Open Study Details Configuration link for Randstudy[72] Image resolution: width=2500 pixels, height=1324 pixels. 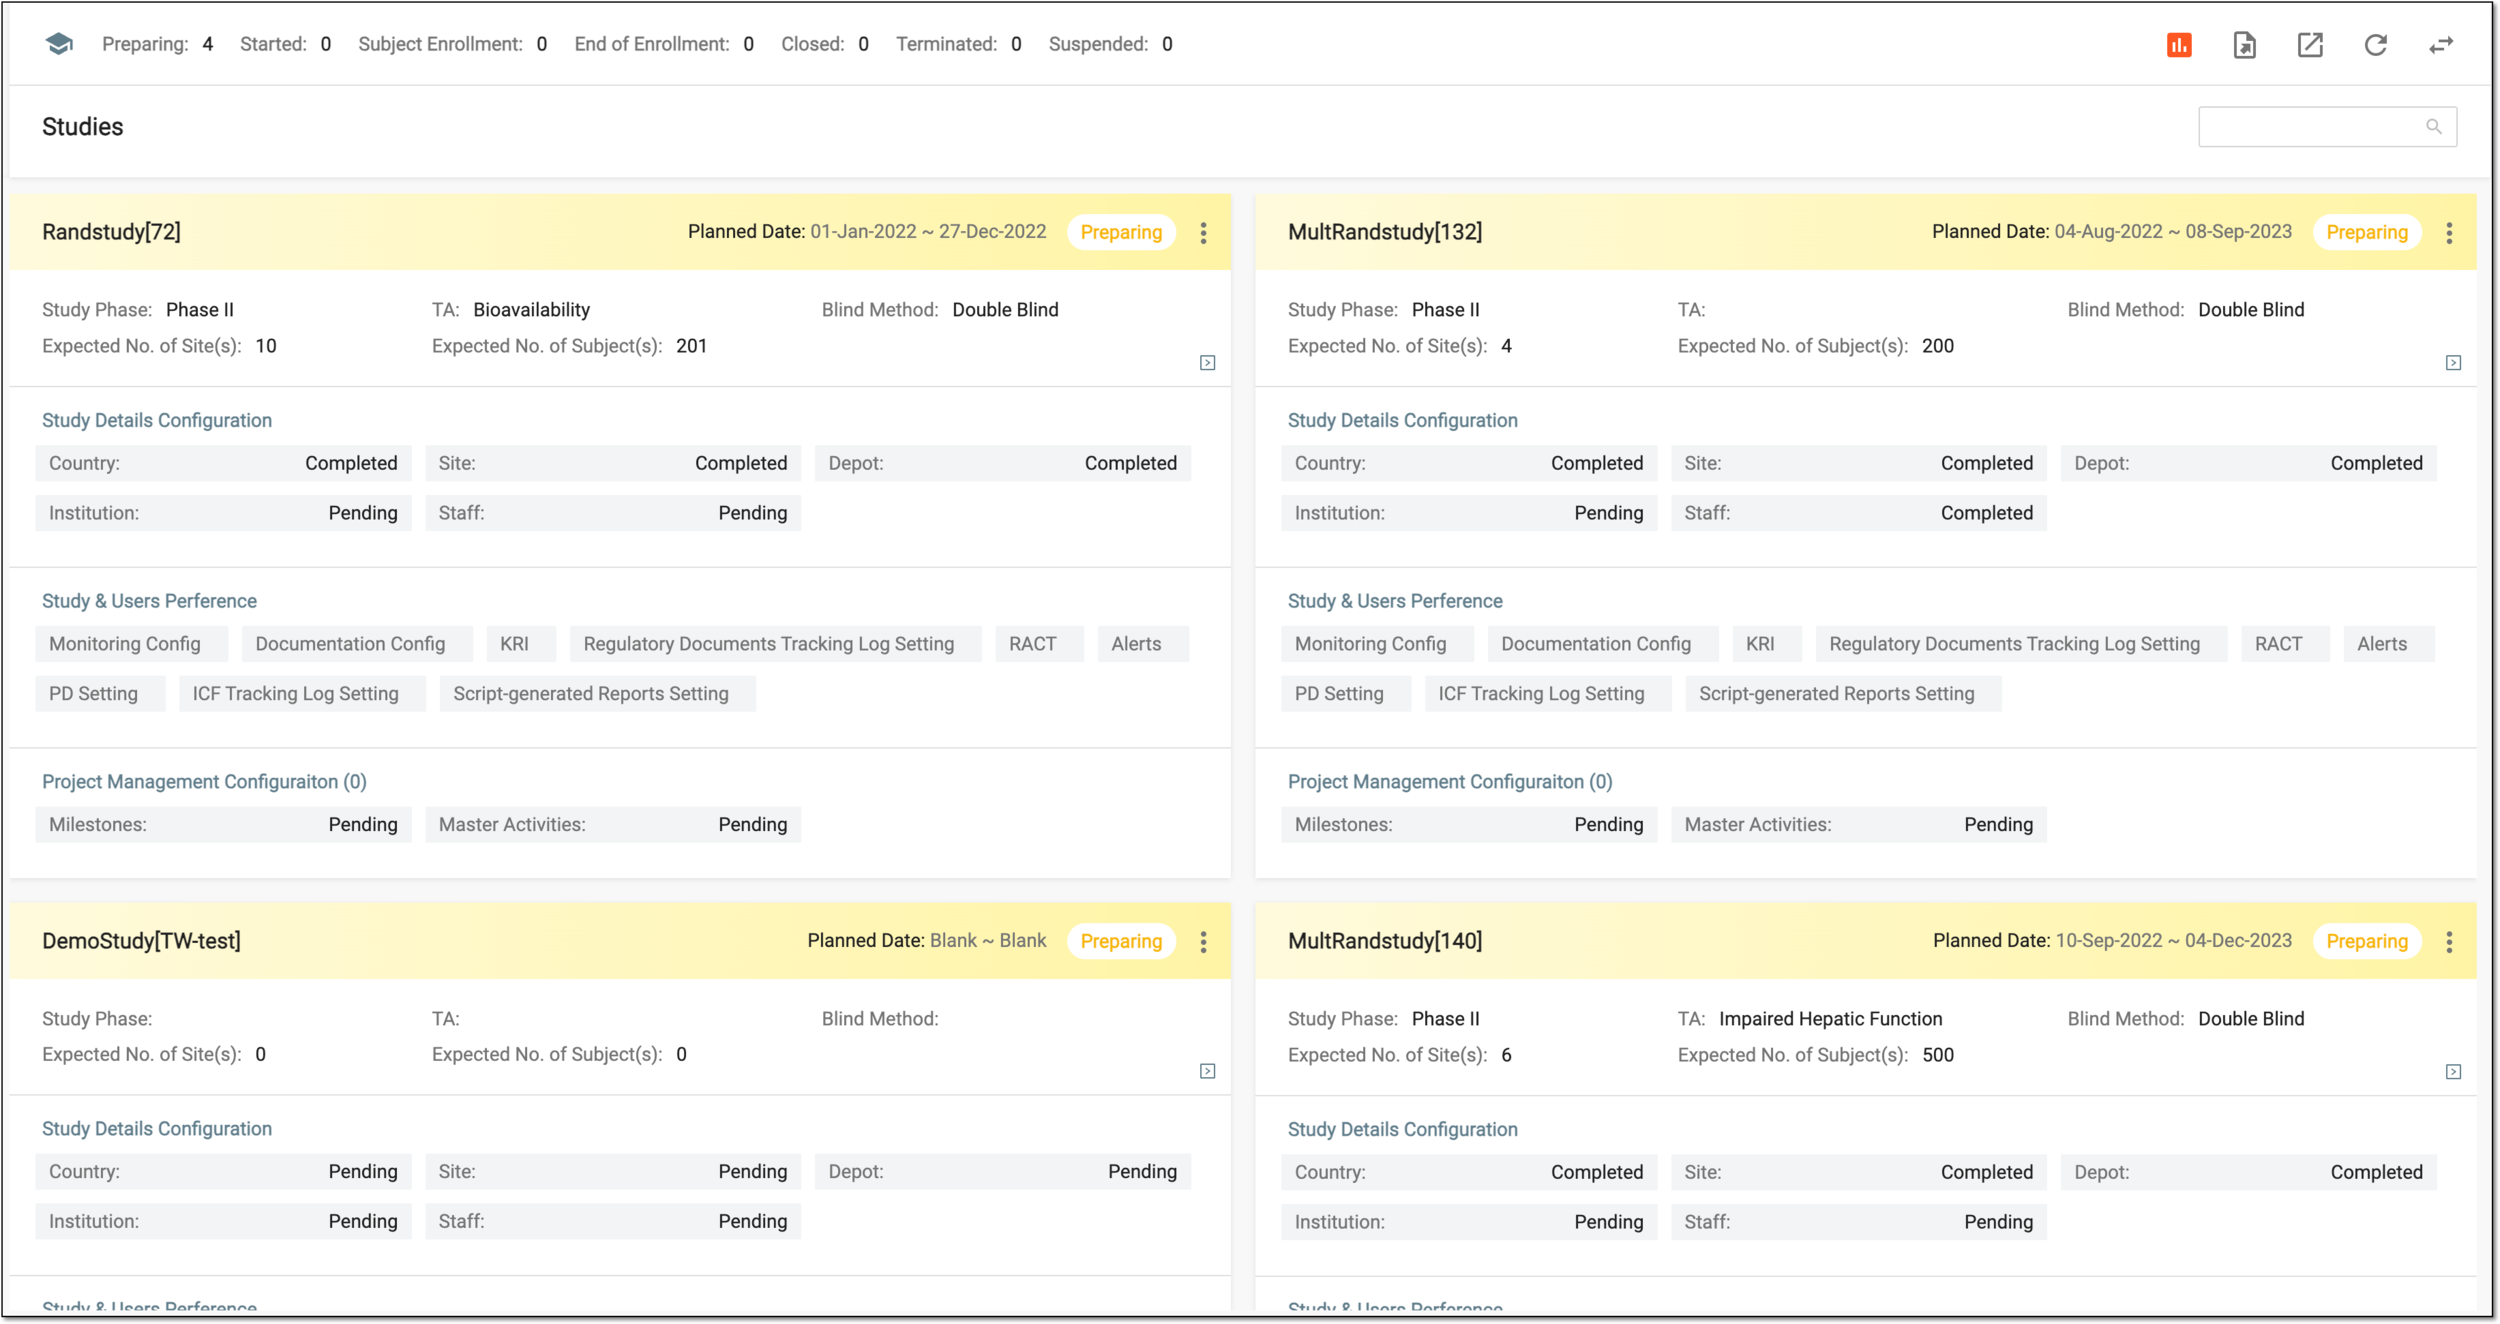(157, 420)
